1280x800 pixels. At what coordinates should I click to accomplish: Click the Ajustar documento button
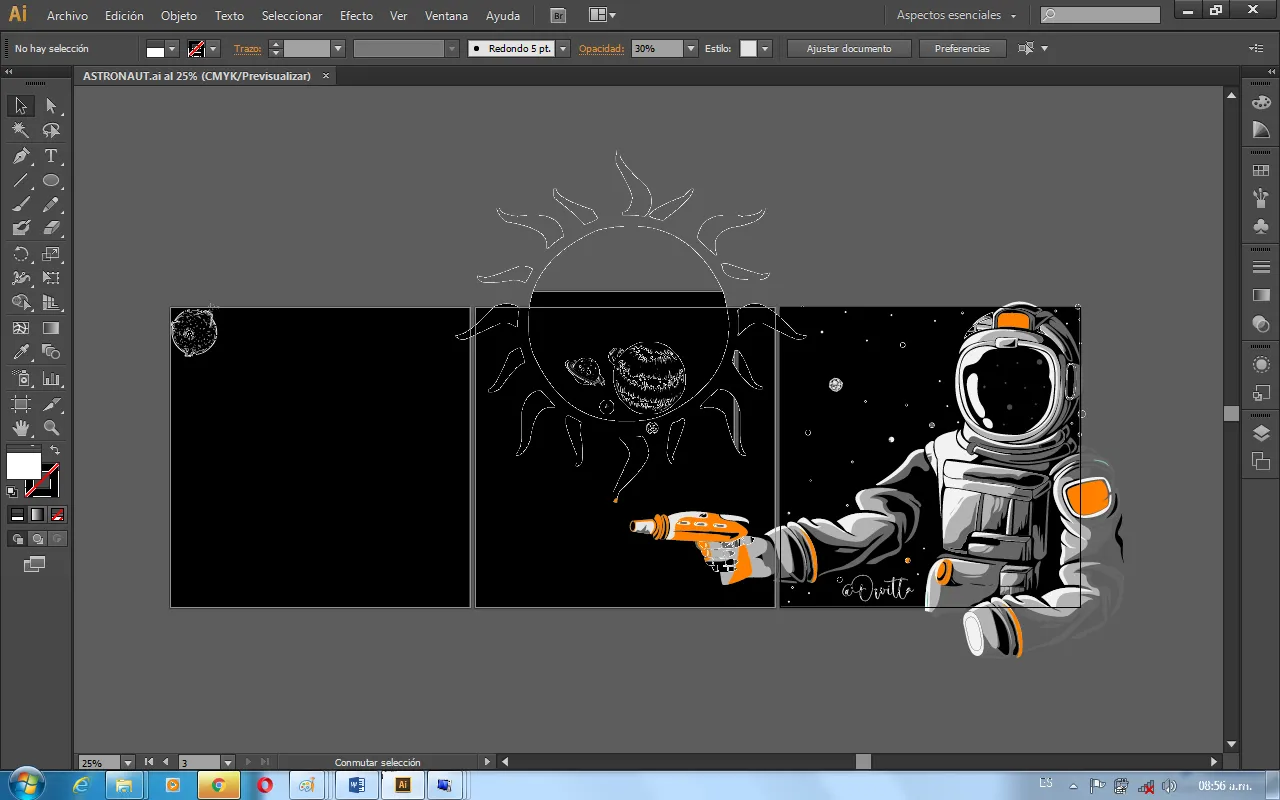(x=849, y=48)
